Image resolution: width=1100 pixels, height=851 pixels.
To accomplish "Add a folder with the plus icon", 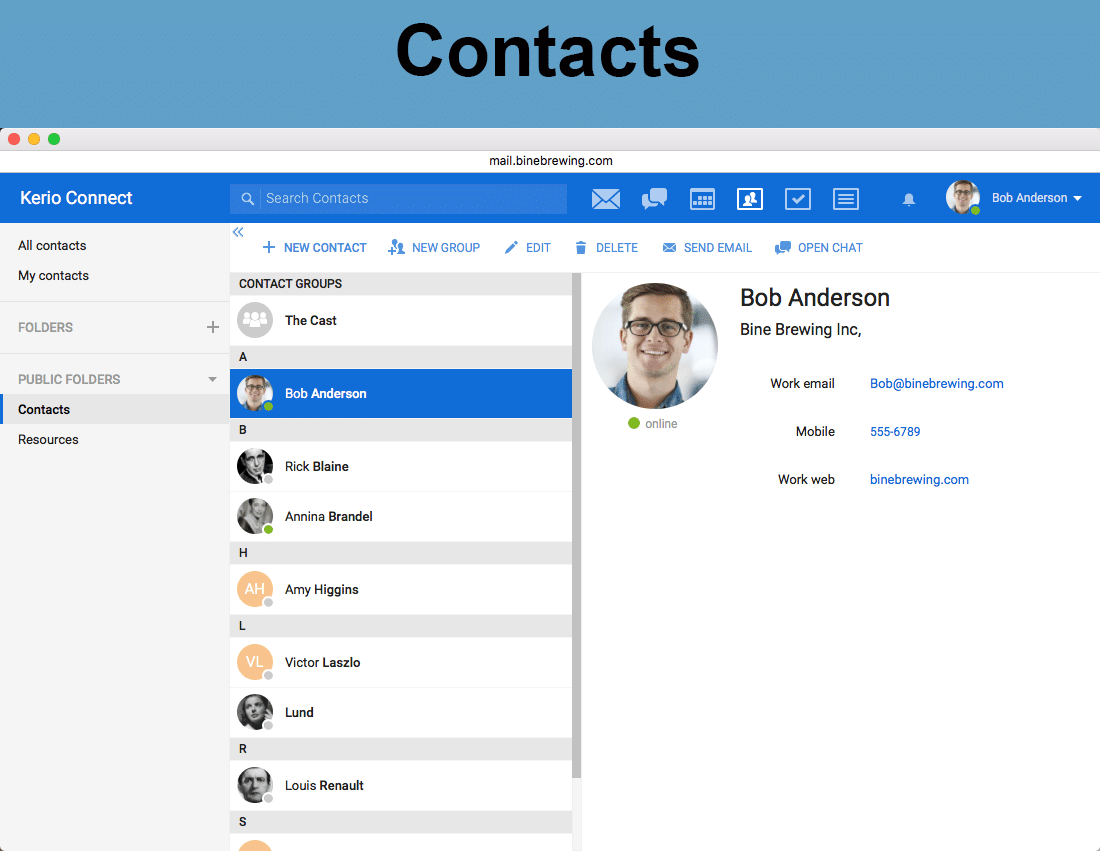I will (x=213, y=327).
